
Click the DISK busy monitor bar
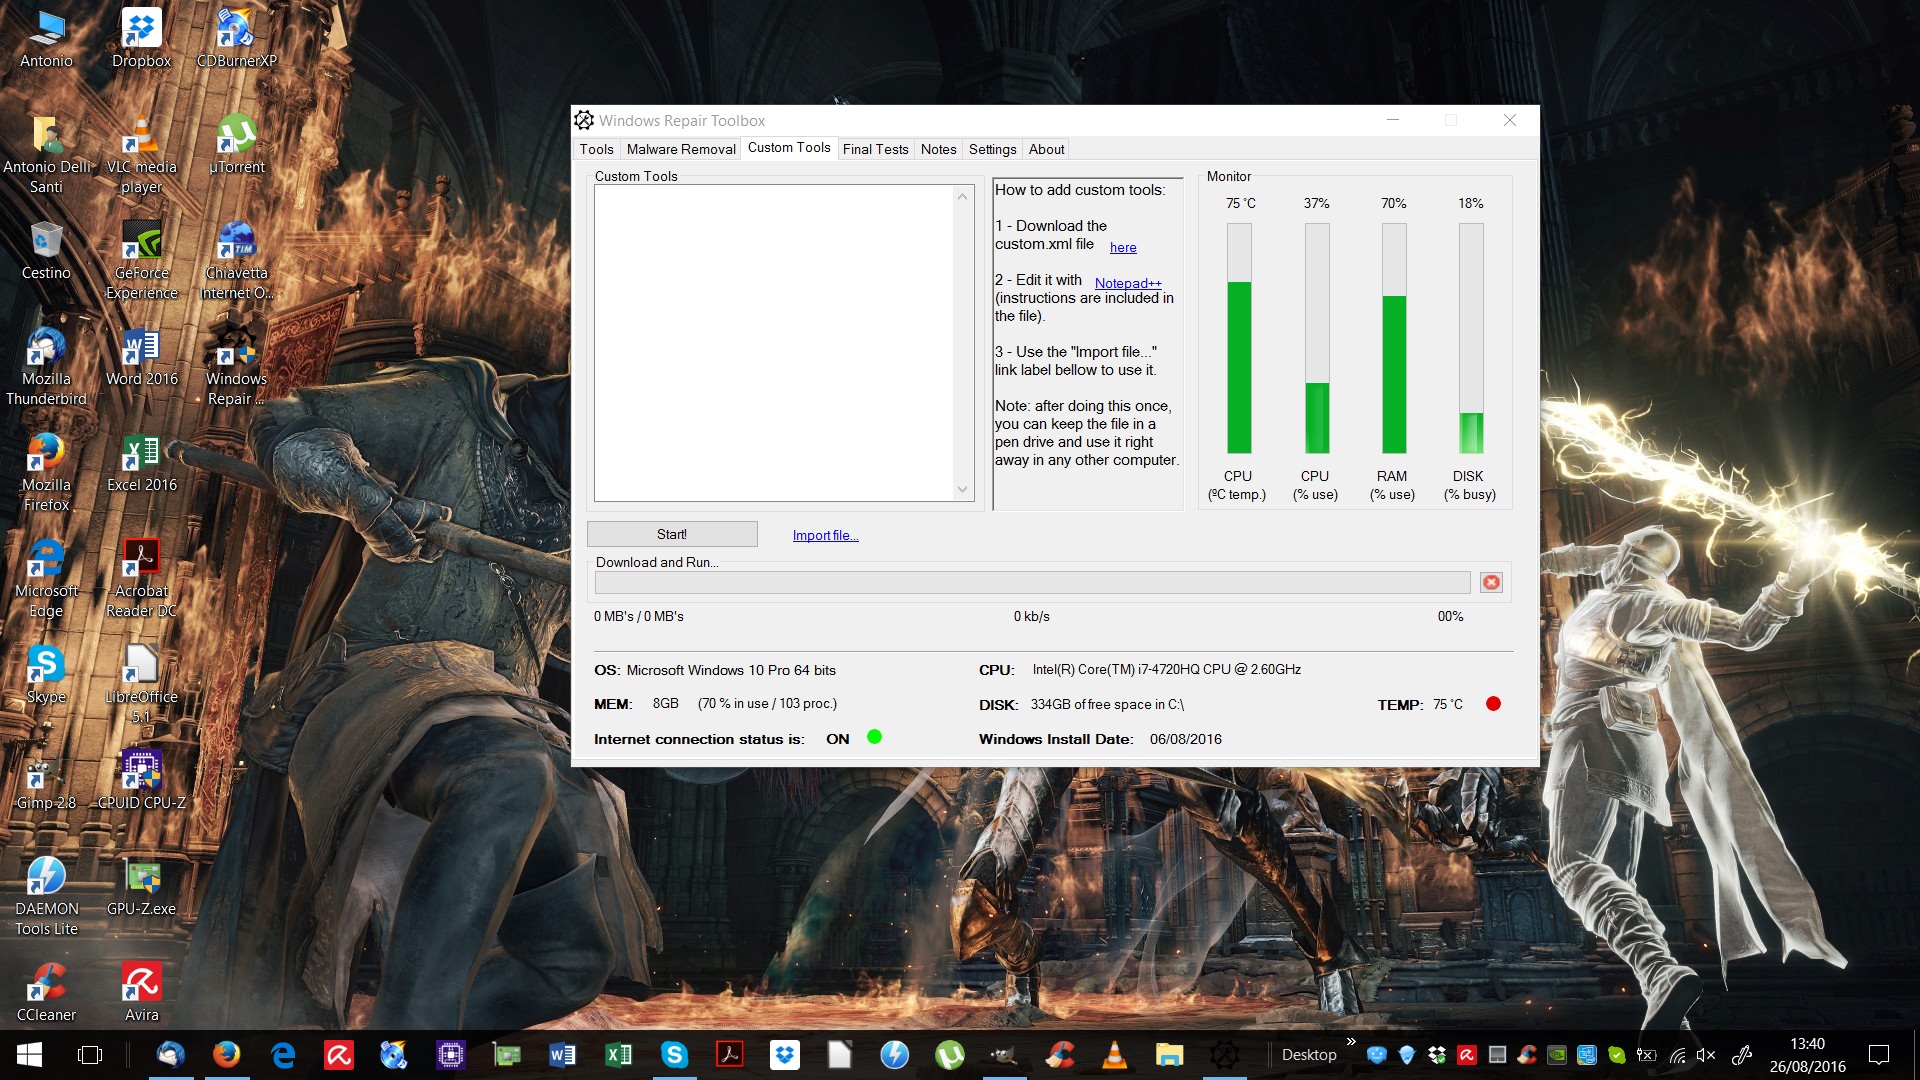(x=1471, y=338)
